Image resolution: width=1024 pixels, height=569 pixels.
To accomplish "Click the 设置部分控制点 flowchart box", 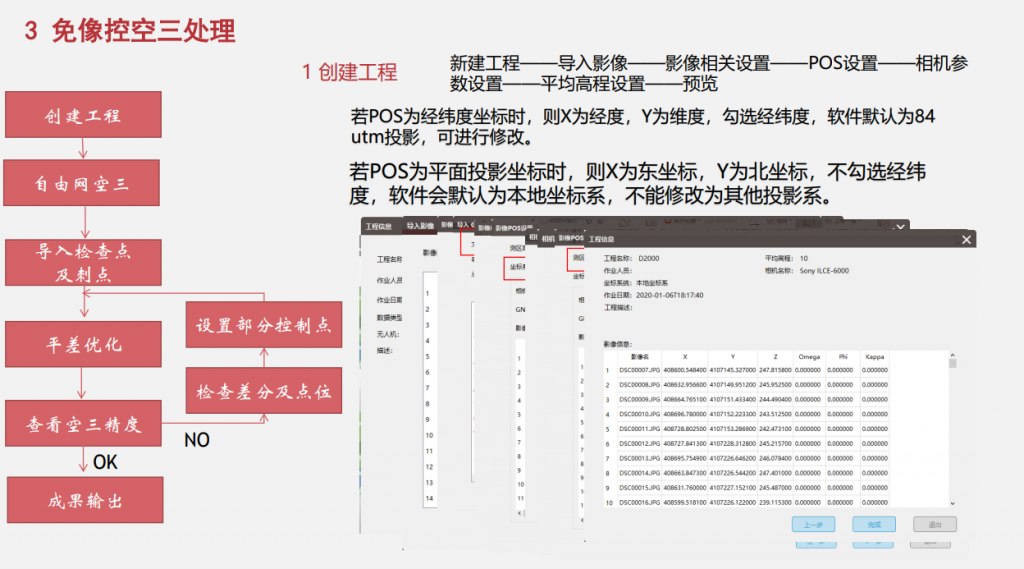I will (264, 325).
